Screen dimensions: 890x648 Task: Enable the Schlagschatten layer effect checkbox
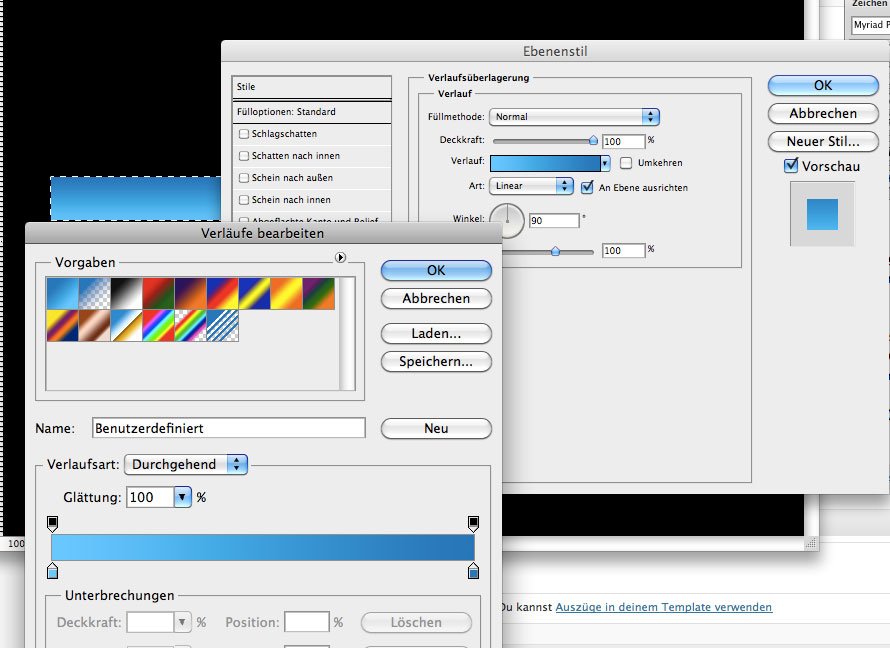244,134
